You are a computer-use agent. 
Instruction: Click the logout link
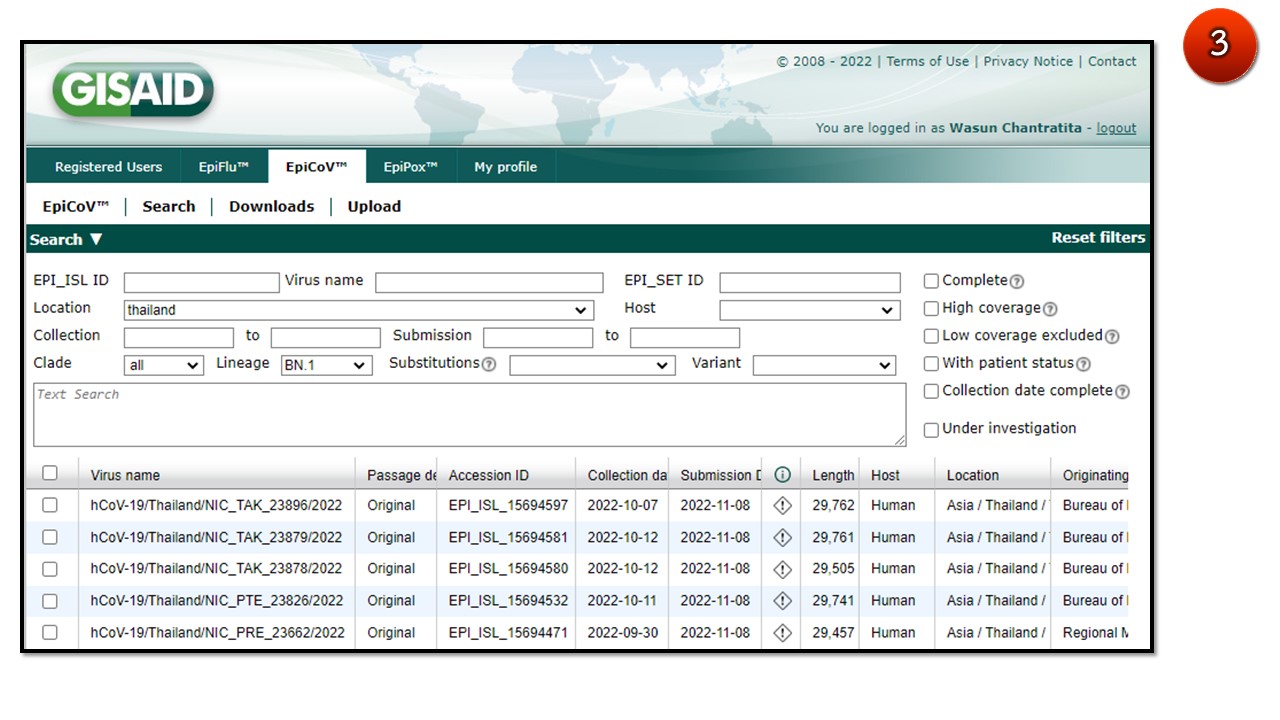(x=1116, y=128)
